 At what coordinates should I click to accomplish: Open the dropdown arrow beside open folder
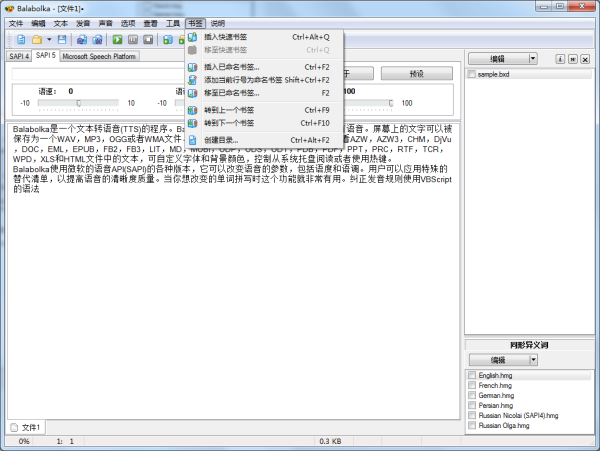[49, 39]
